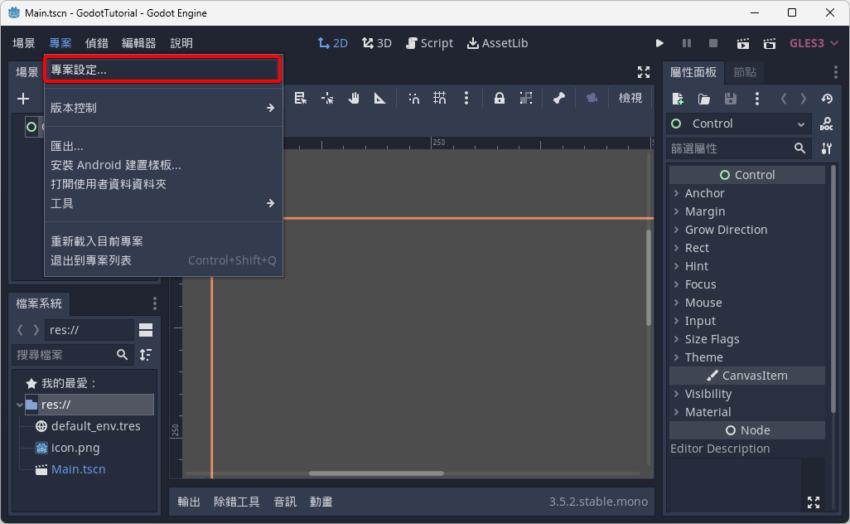This screenshot has height=524, width=850.
Task: Open the 編輯器 menu
Action: [x=139, y=43]
